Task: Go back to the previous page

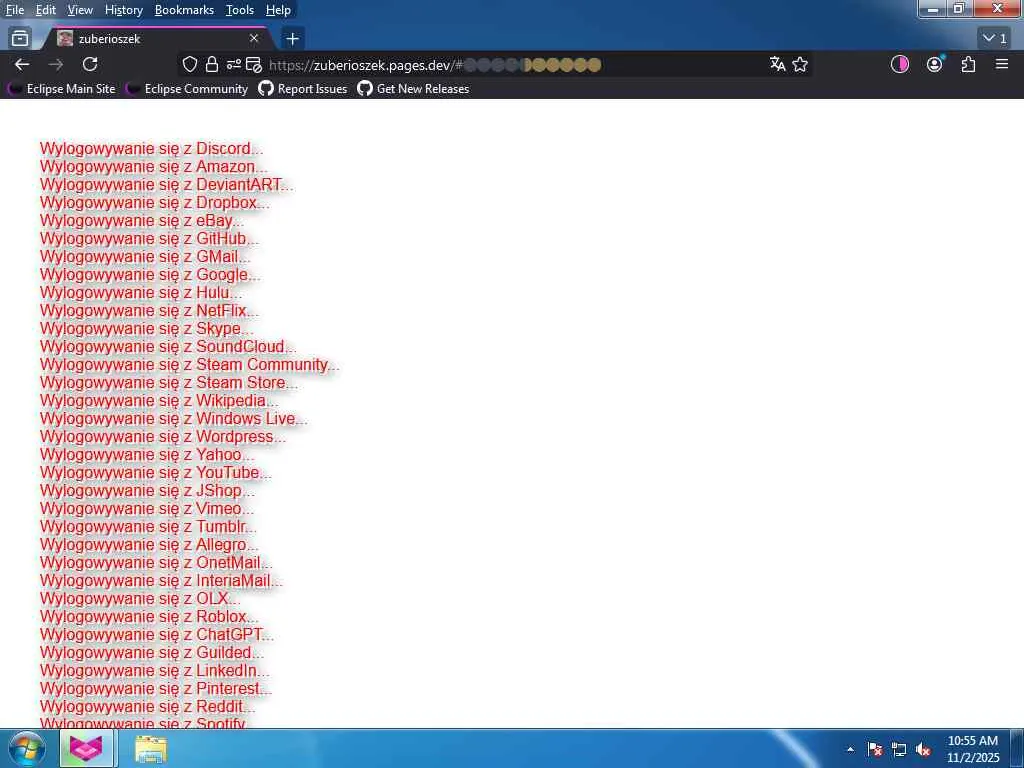Action: [22, 64]
